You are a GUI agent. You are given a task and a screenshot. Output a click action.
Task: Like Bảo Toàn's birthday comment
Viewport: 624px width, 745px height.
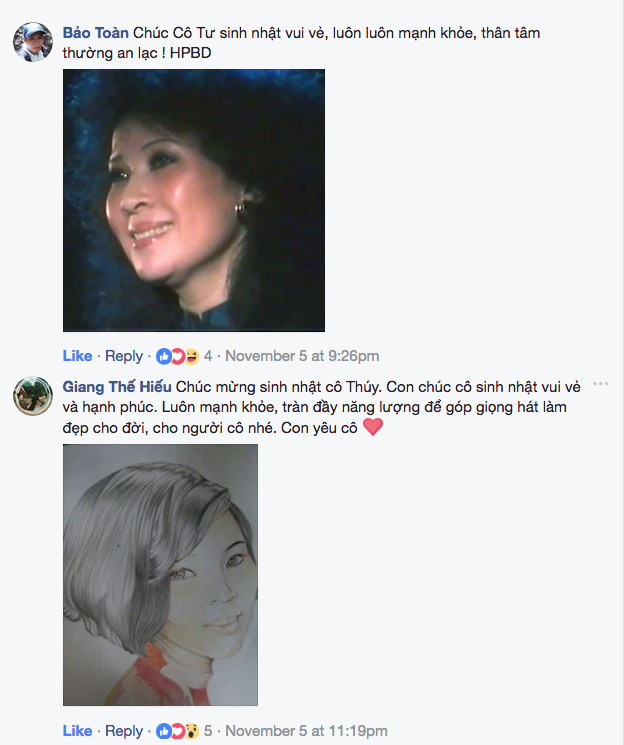coord(77,356)
